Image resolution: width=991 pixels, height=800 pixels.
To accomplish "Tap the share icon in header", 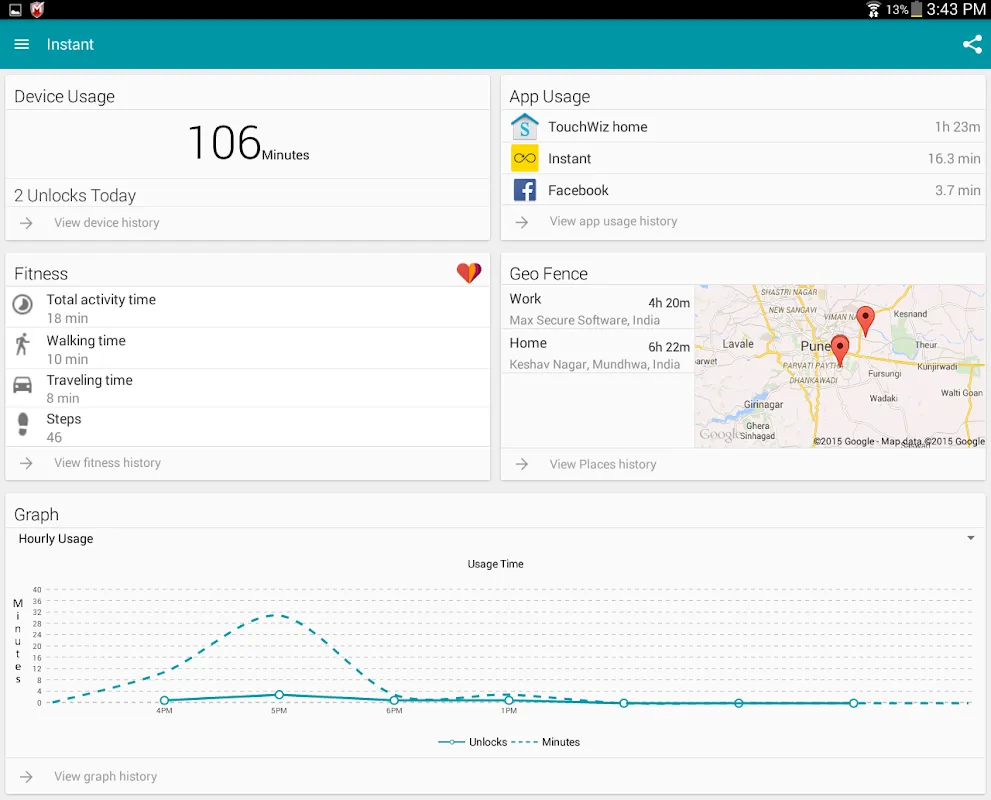I will click(971, 44).
